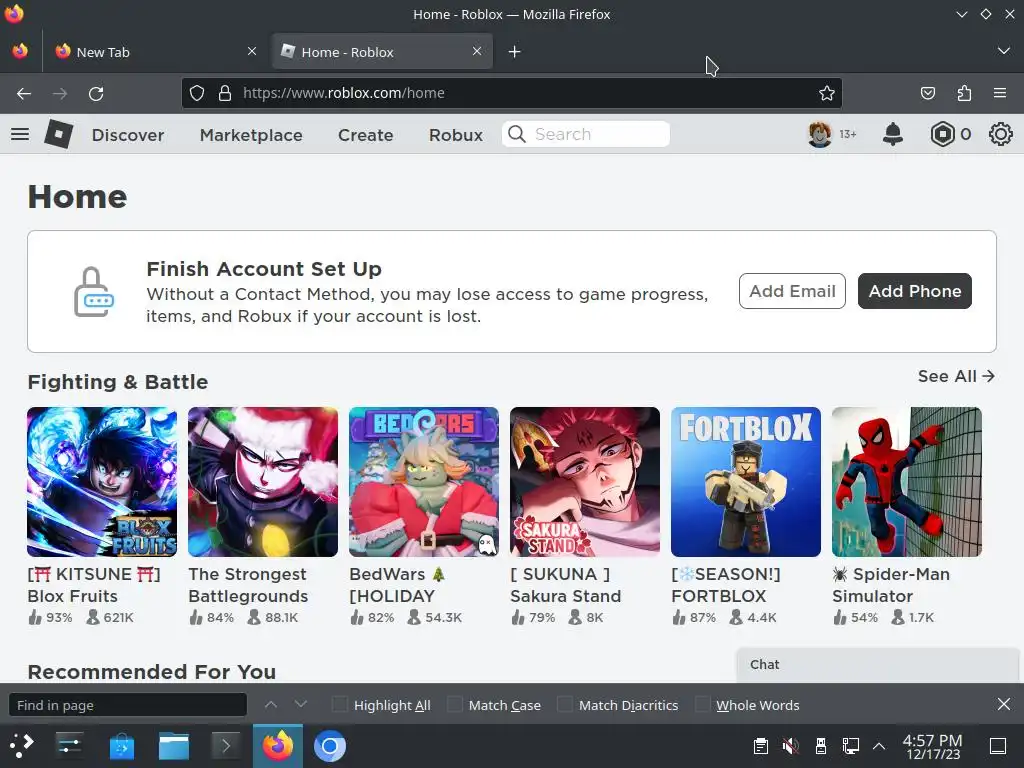Switch to the Home - Roblox tab

(382, 52)
